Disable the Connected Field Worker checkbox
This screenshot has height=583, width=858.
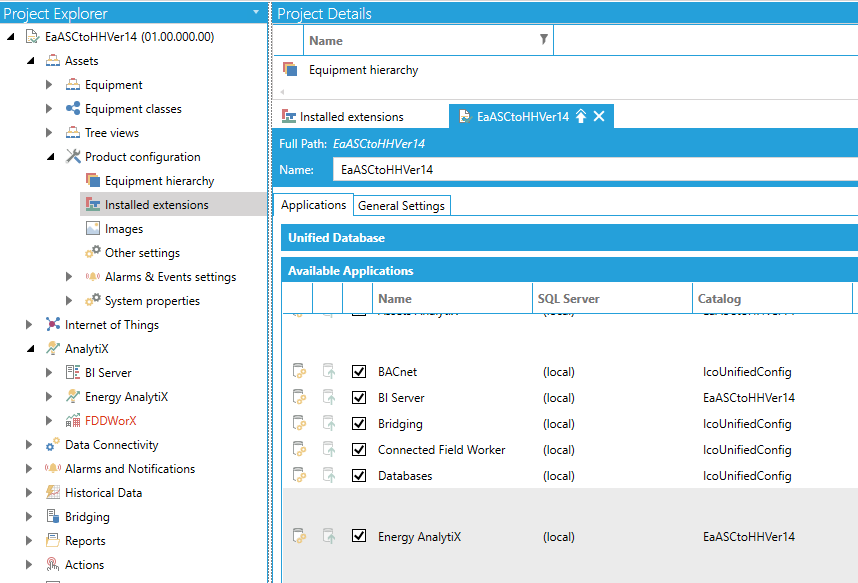[x=359, y=450]
